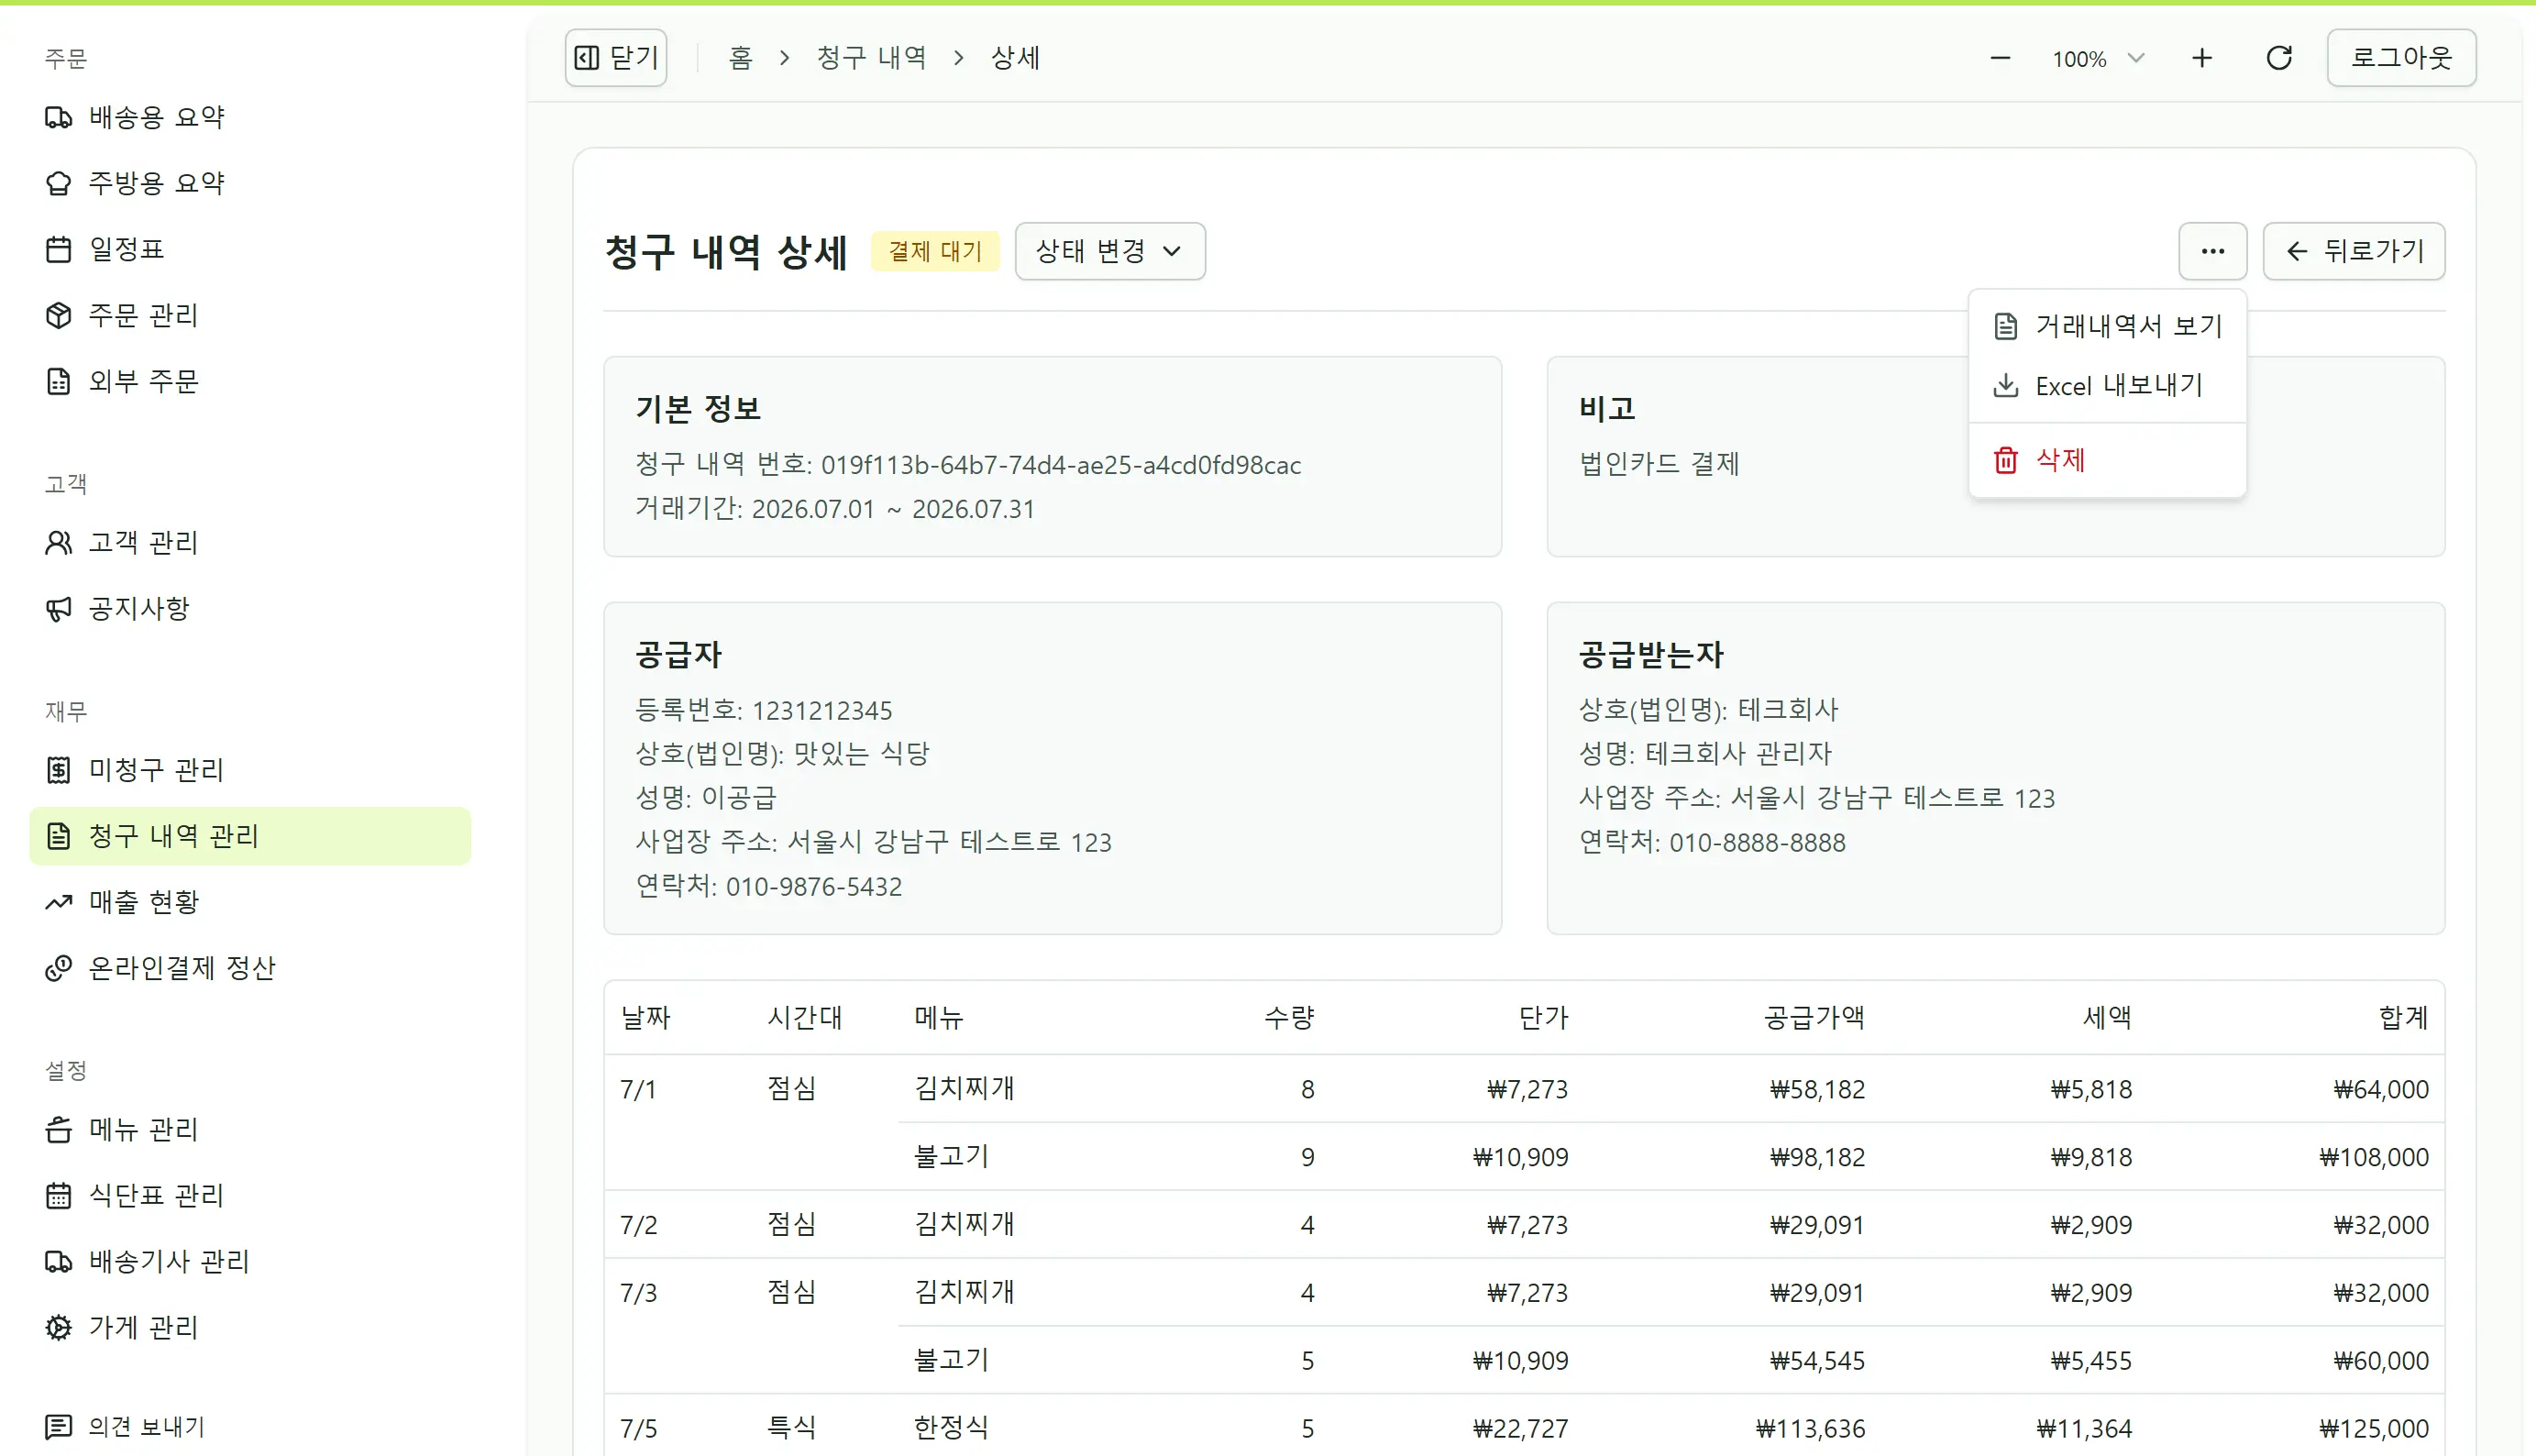The image size is (2536, 1456).
Task: Open the 가게 관리 gear icon
Action: point(58,1328)
